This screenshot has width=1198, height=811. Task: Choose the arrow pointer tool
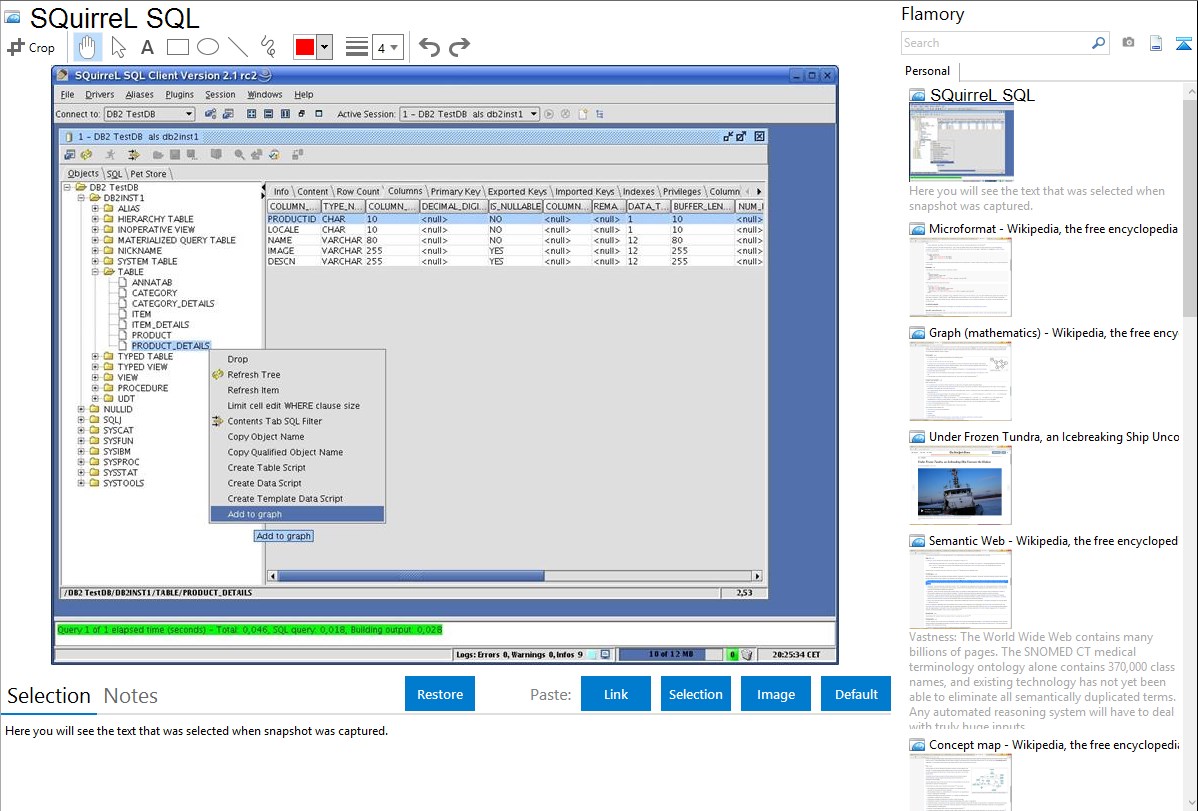[118, 47]
